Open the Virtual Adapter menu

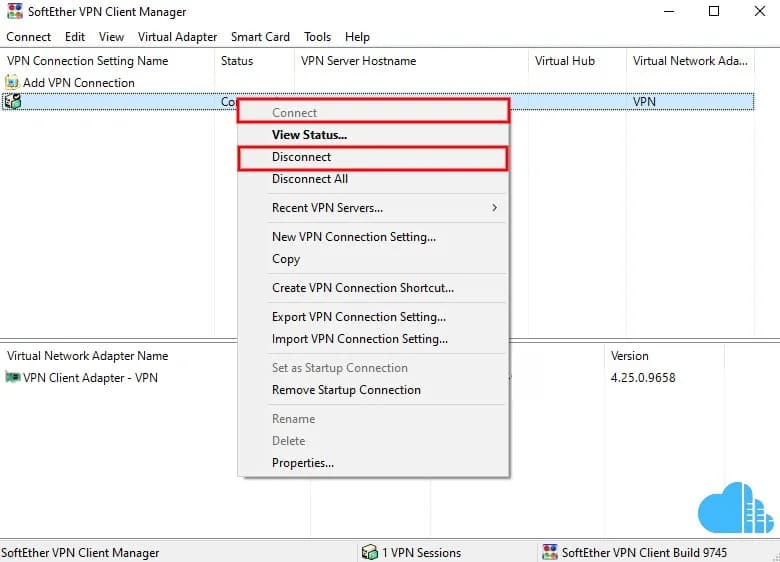(177, 37)
